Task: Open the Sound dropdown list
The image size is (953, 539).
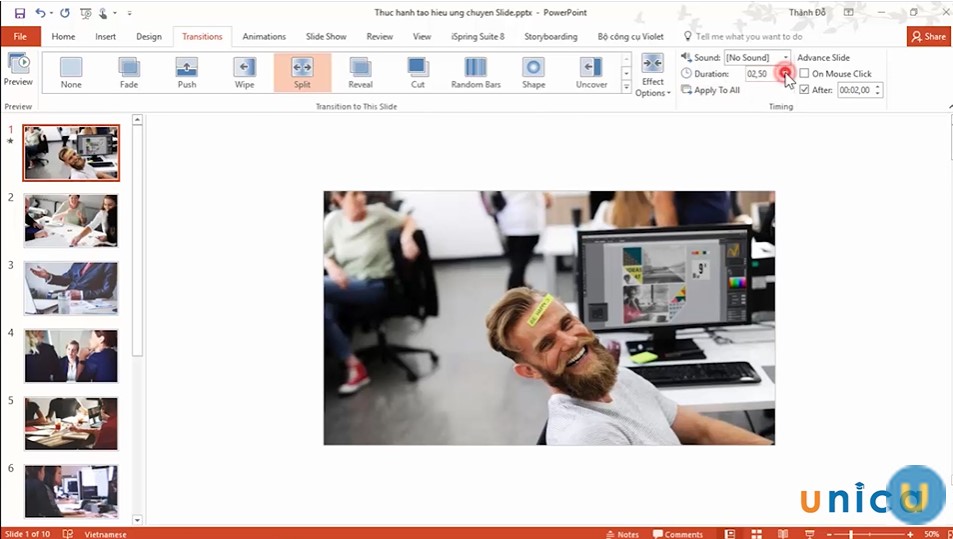Action: [786, 58]
